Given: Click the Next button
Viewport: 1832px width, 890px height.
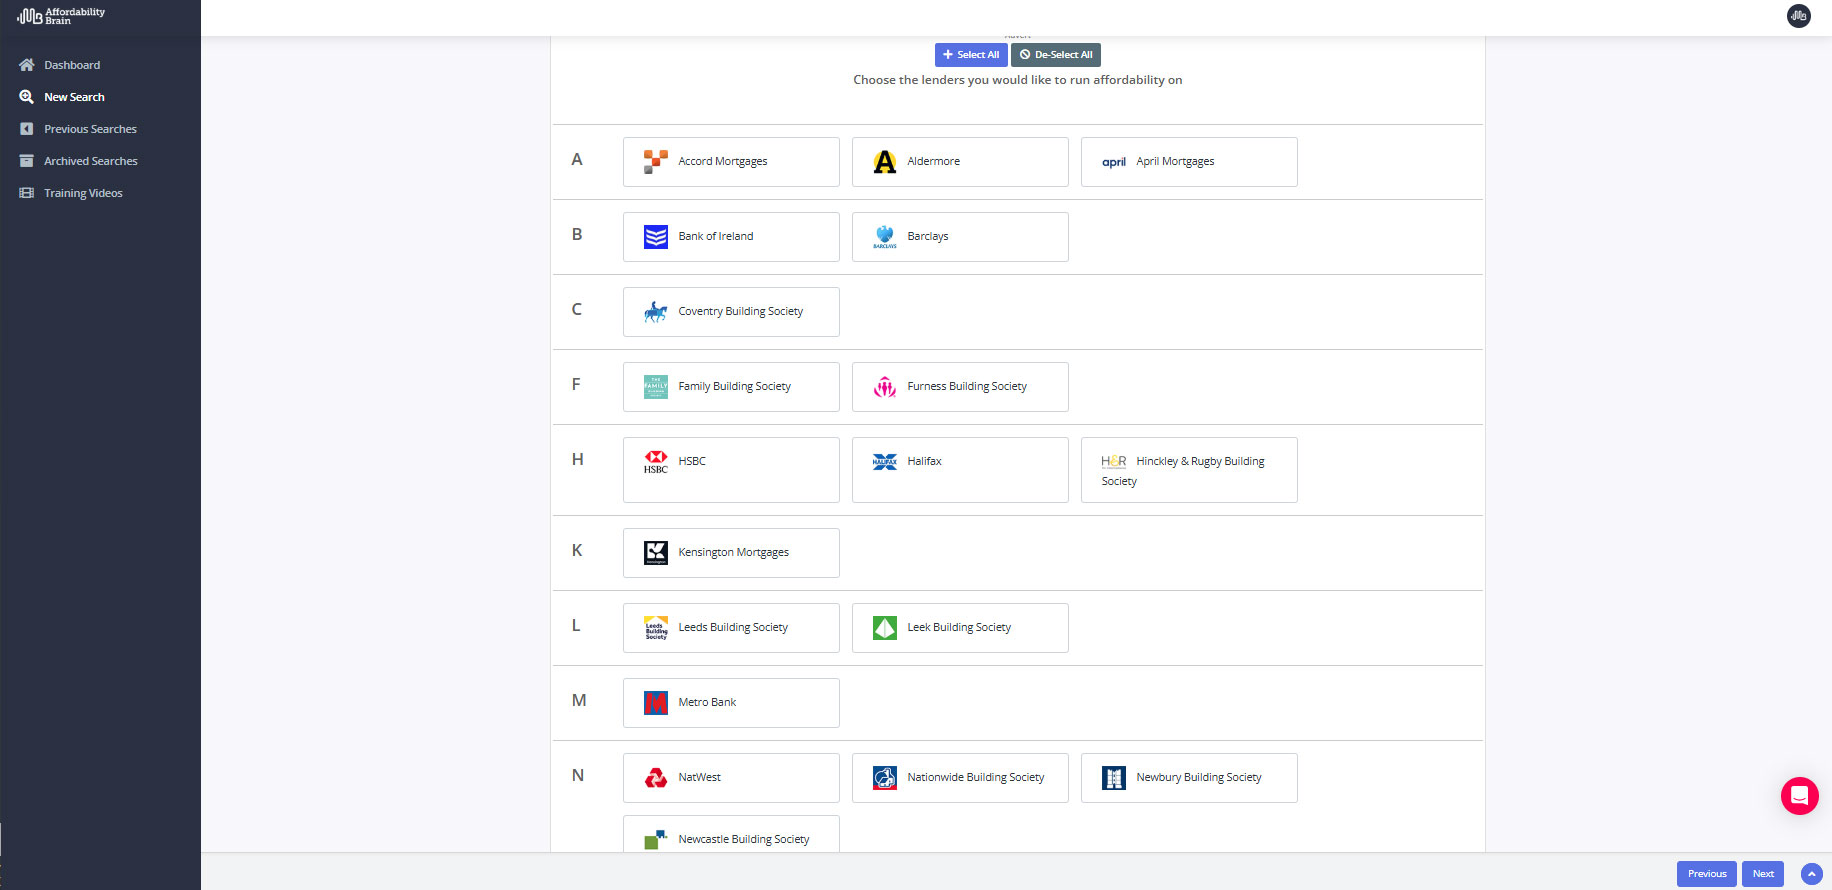Looking at the screenshot, I should [x=1763, y=874].
